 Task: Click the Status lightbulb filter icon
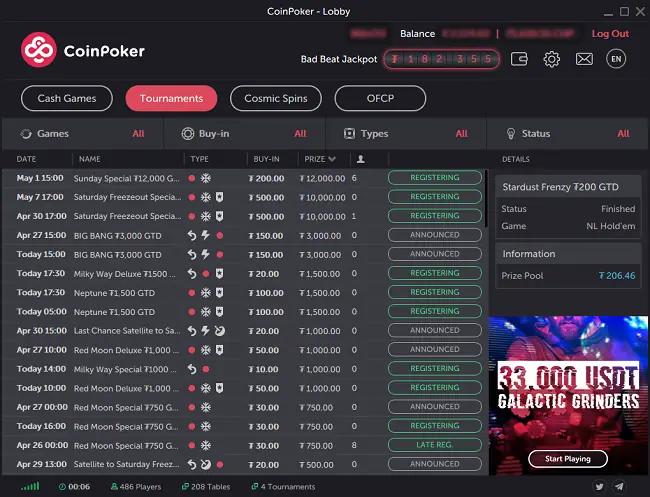coord(511,133)
